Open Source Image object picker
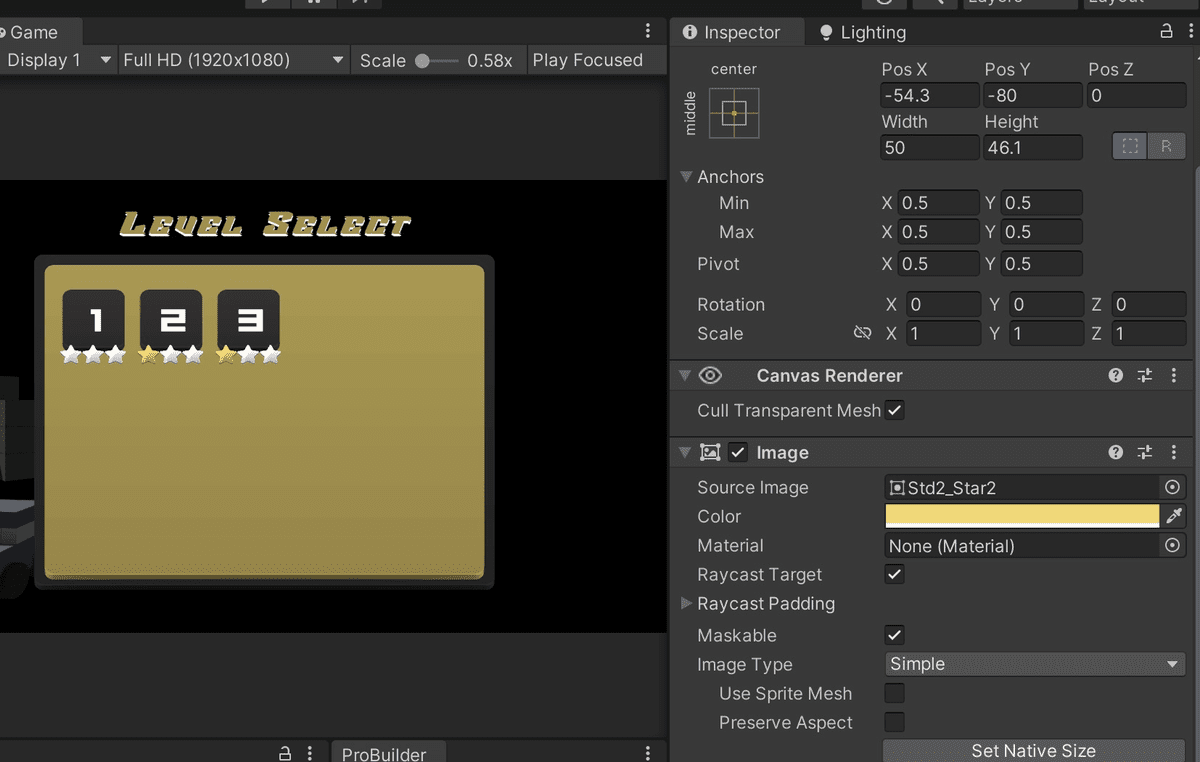1200x762 pixels. click(1172, 488)
